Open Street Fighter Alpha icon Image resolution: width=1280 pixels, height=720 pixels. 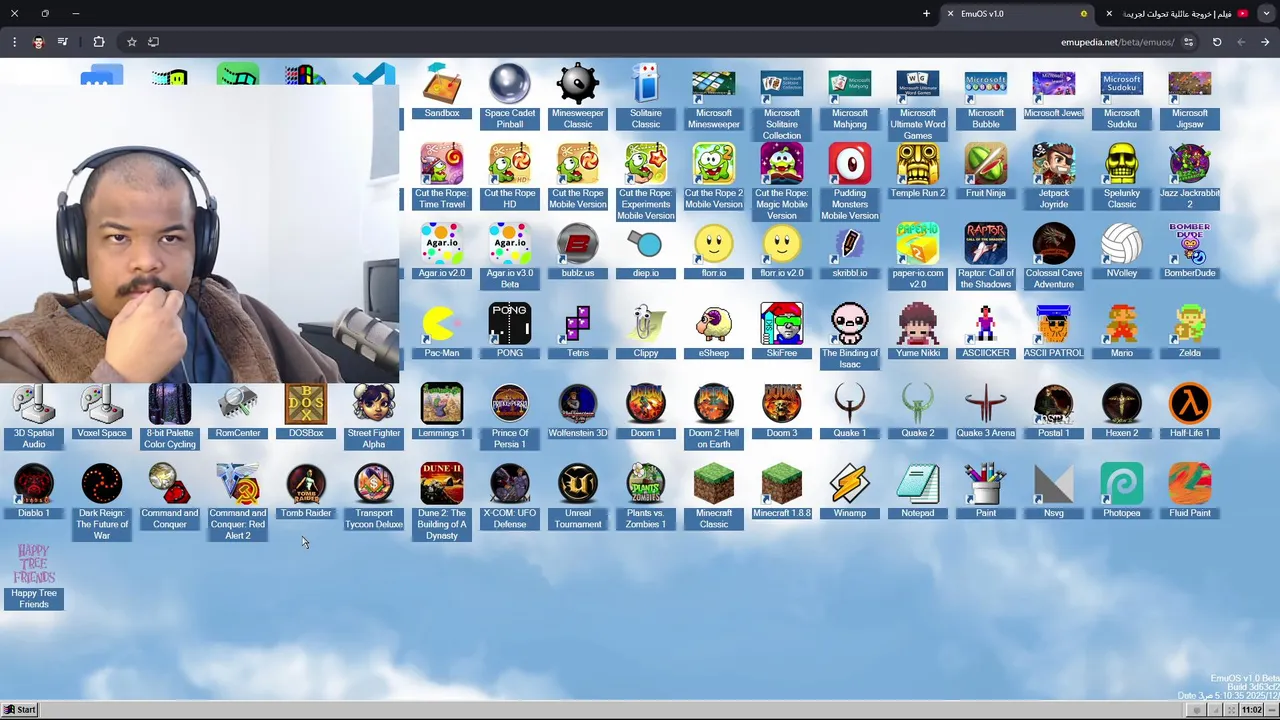tap(374, 417)
